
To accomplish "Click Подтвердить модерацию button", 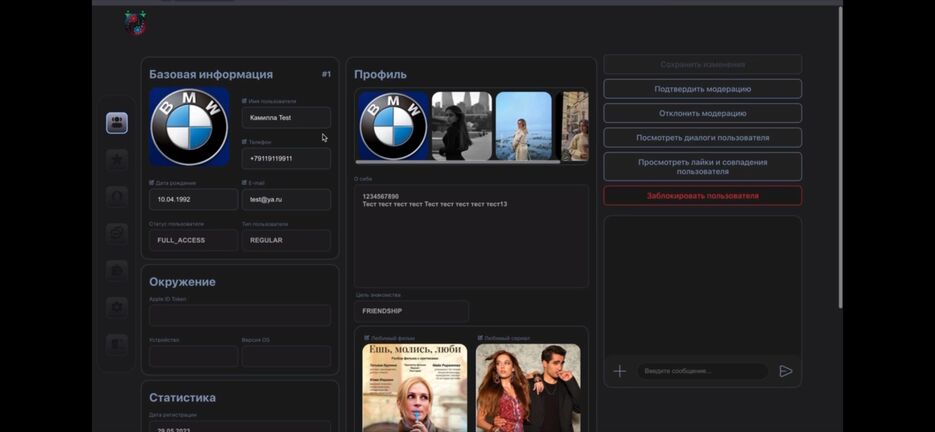I will (702, 89).
